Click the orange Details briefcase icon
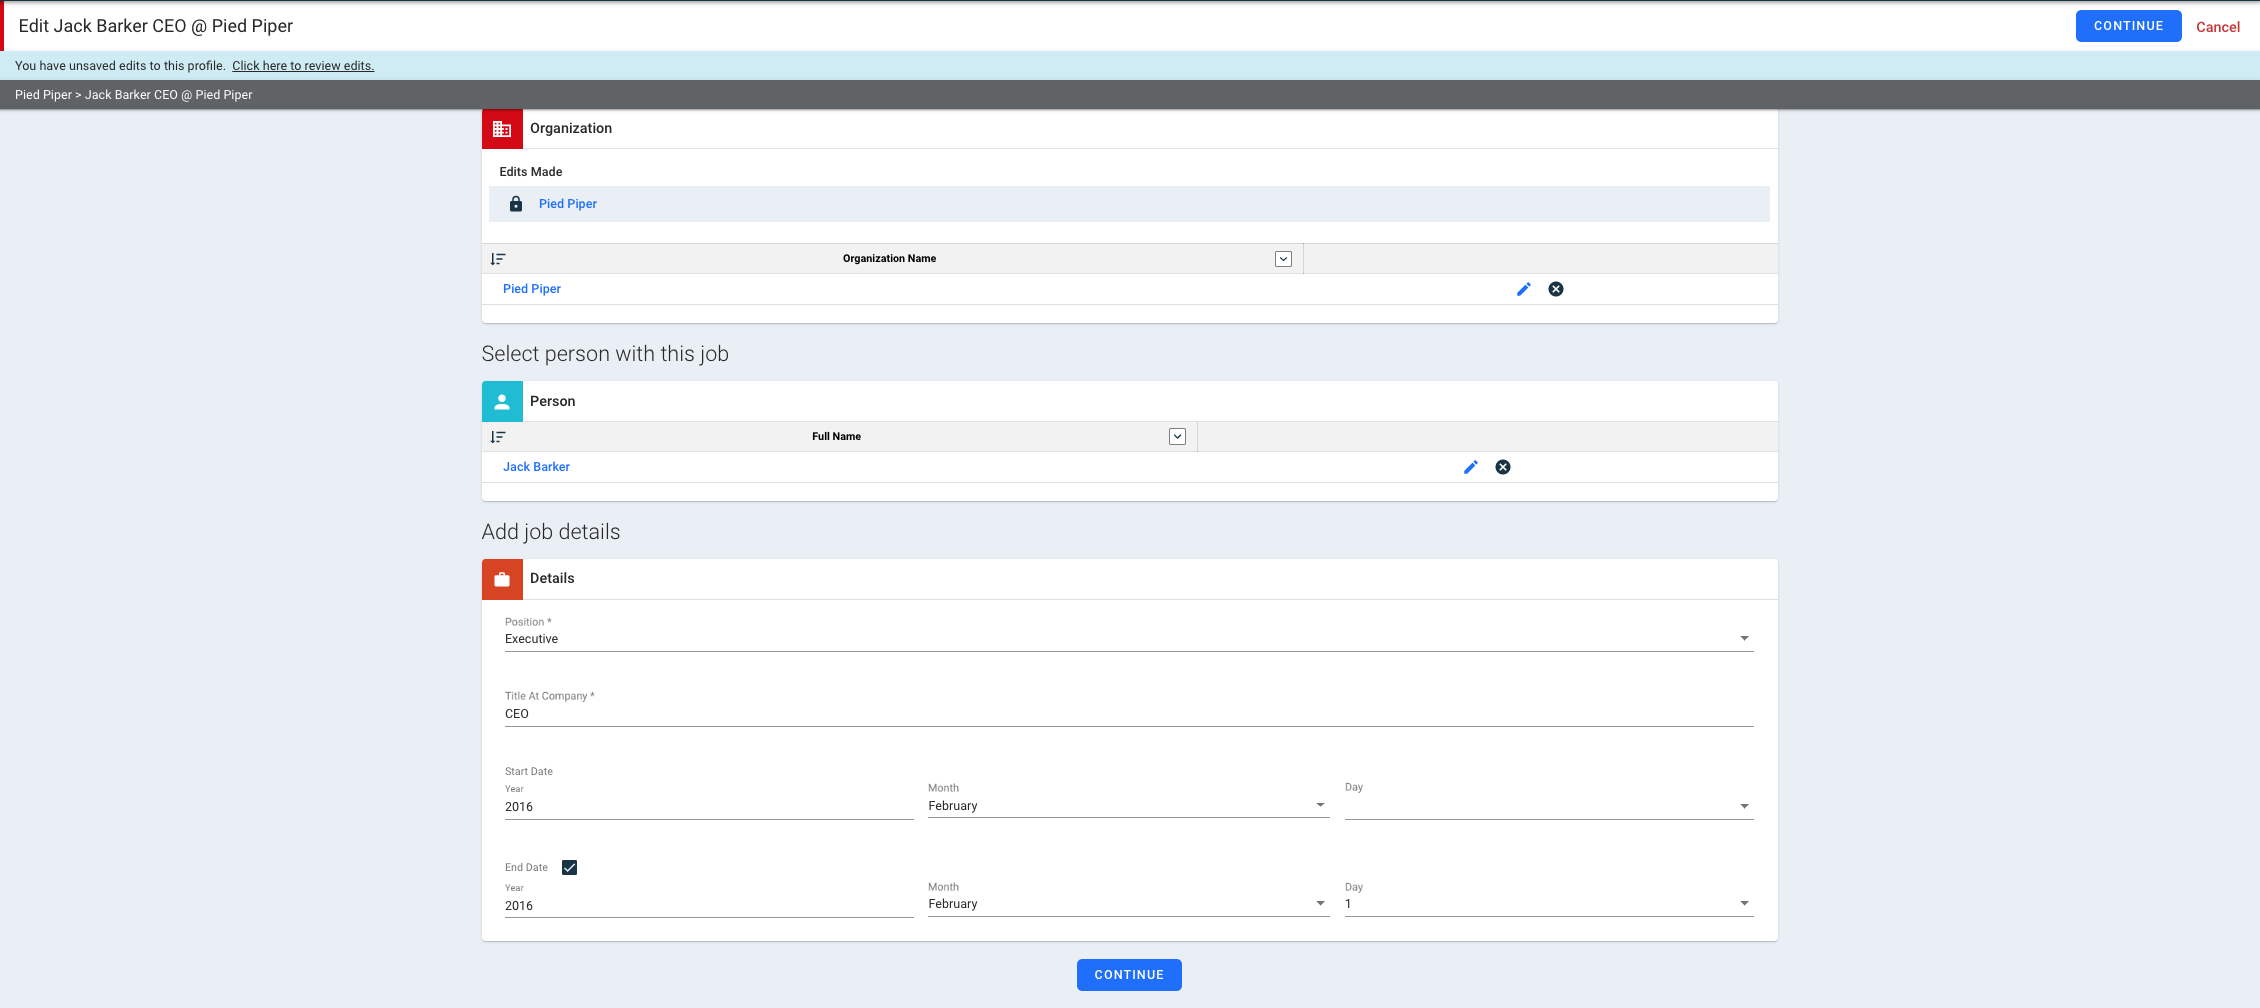Viewport: 2260px width, 1008px height. pos(502,579)
